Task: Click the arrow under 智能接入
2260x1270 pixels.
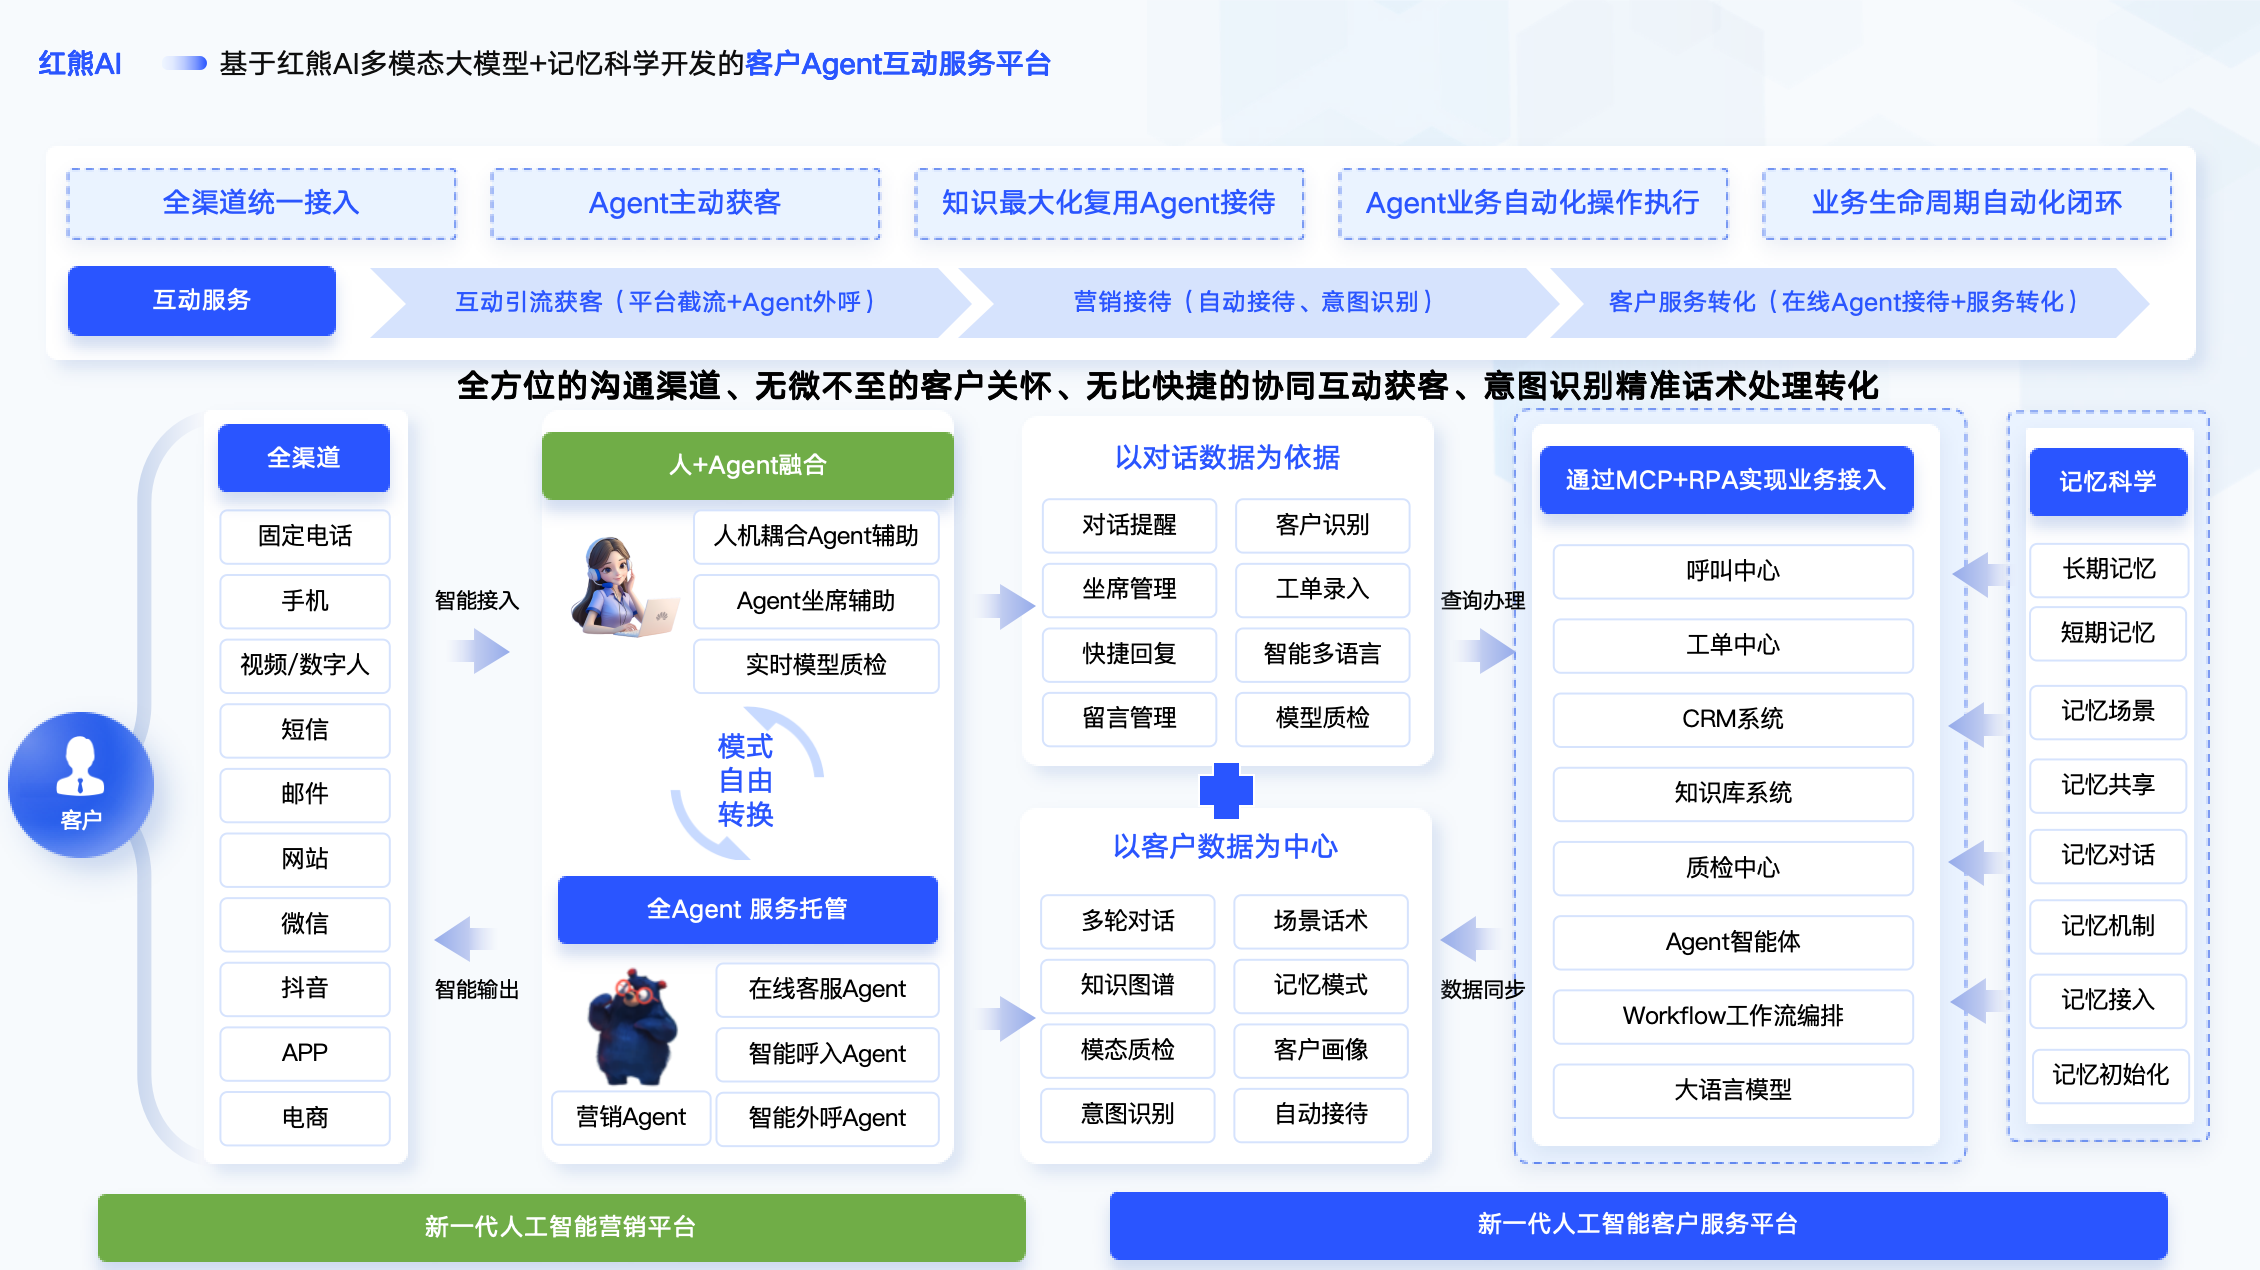Action: pos(481,652)
